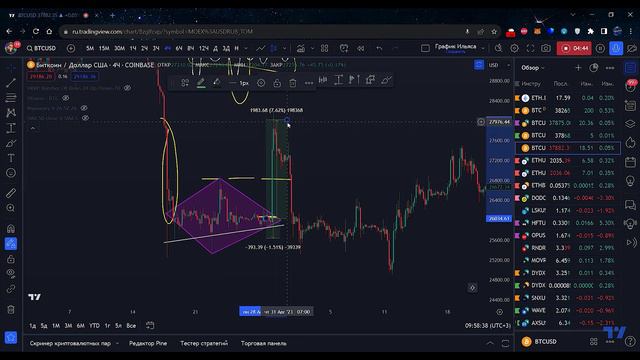This screenshot has height=360, width=640.
Task: Take a chart snapshot with camera icon
Action: [546, 48]
